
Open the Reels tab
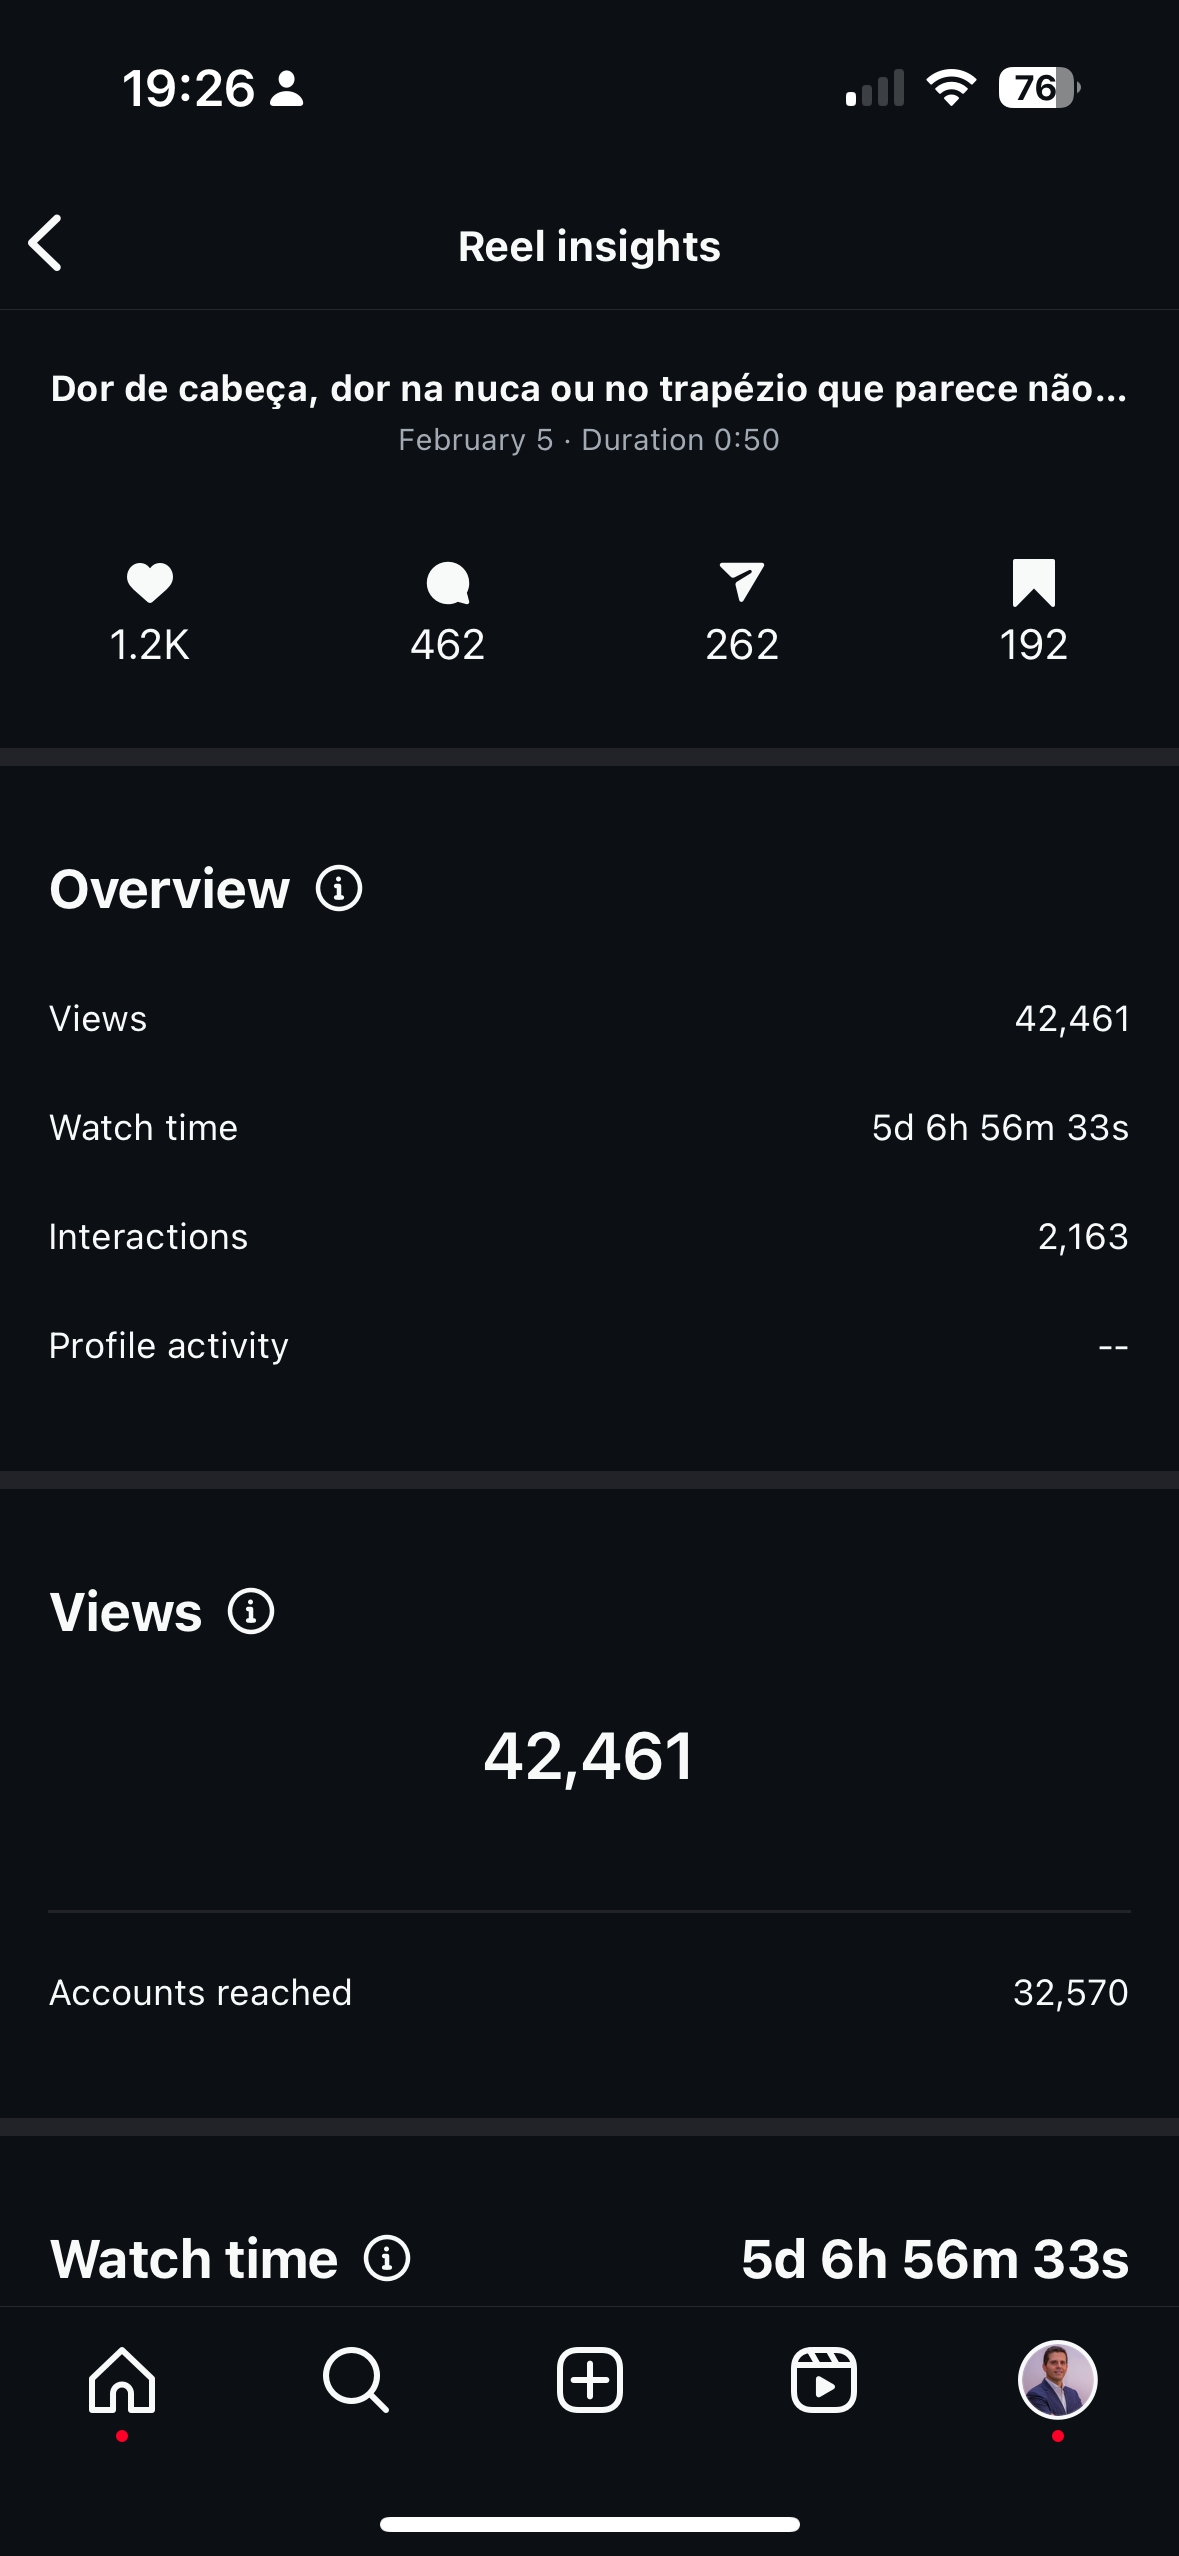(x=824, y=2380)
